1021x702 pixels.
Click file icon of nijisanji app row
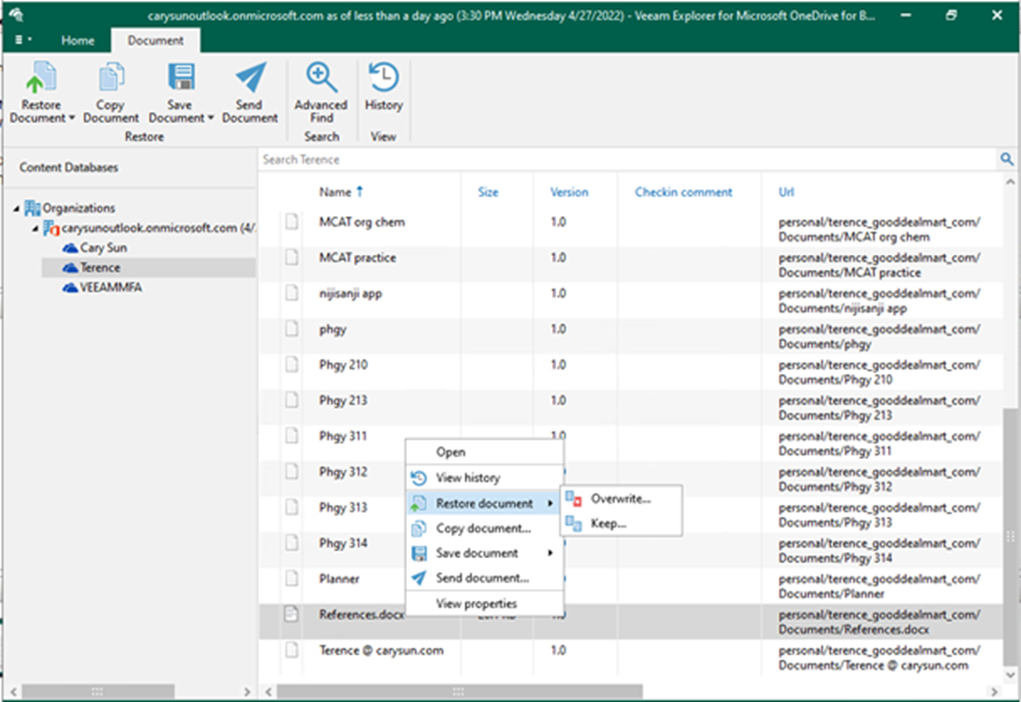tap(292, 293)
